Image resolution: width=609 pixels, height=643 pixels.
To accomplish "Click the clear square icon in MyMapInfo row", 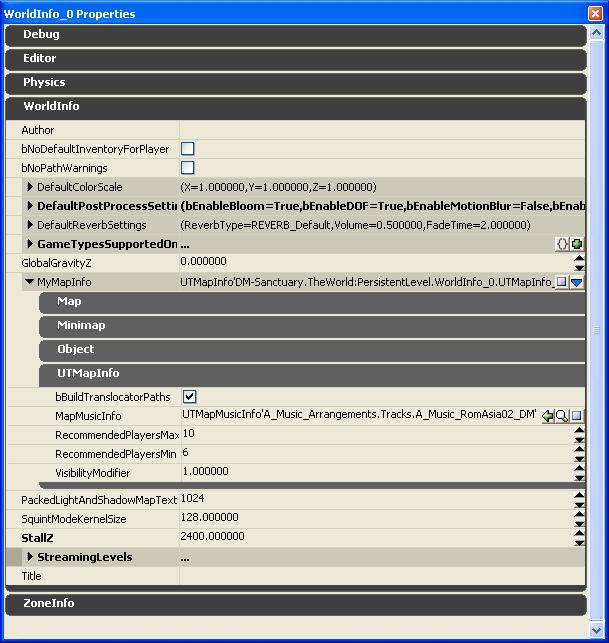I will [562, 283].
